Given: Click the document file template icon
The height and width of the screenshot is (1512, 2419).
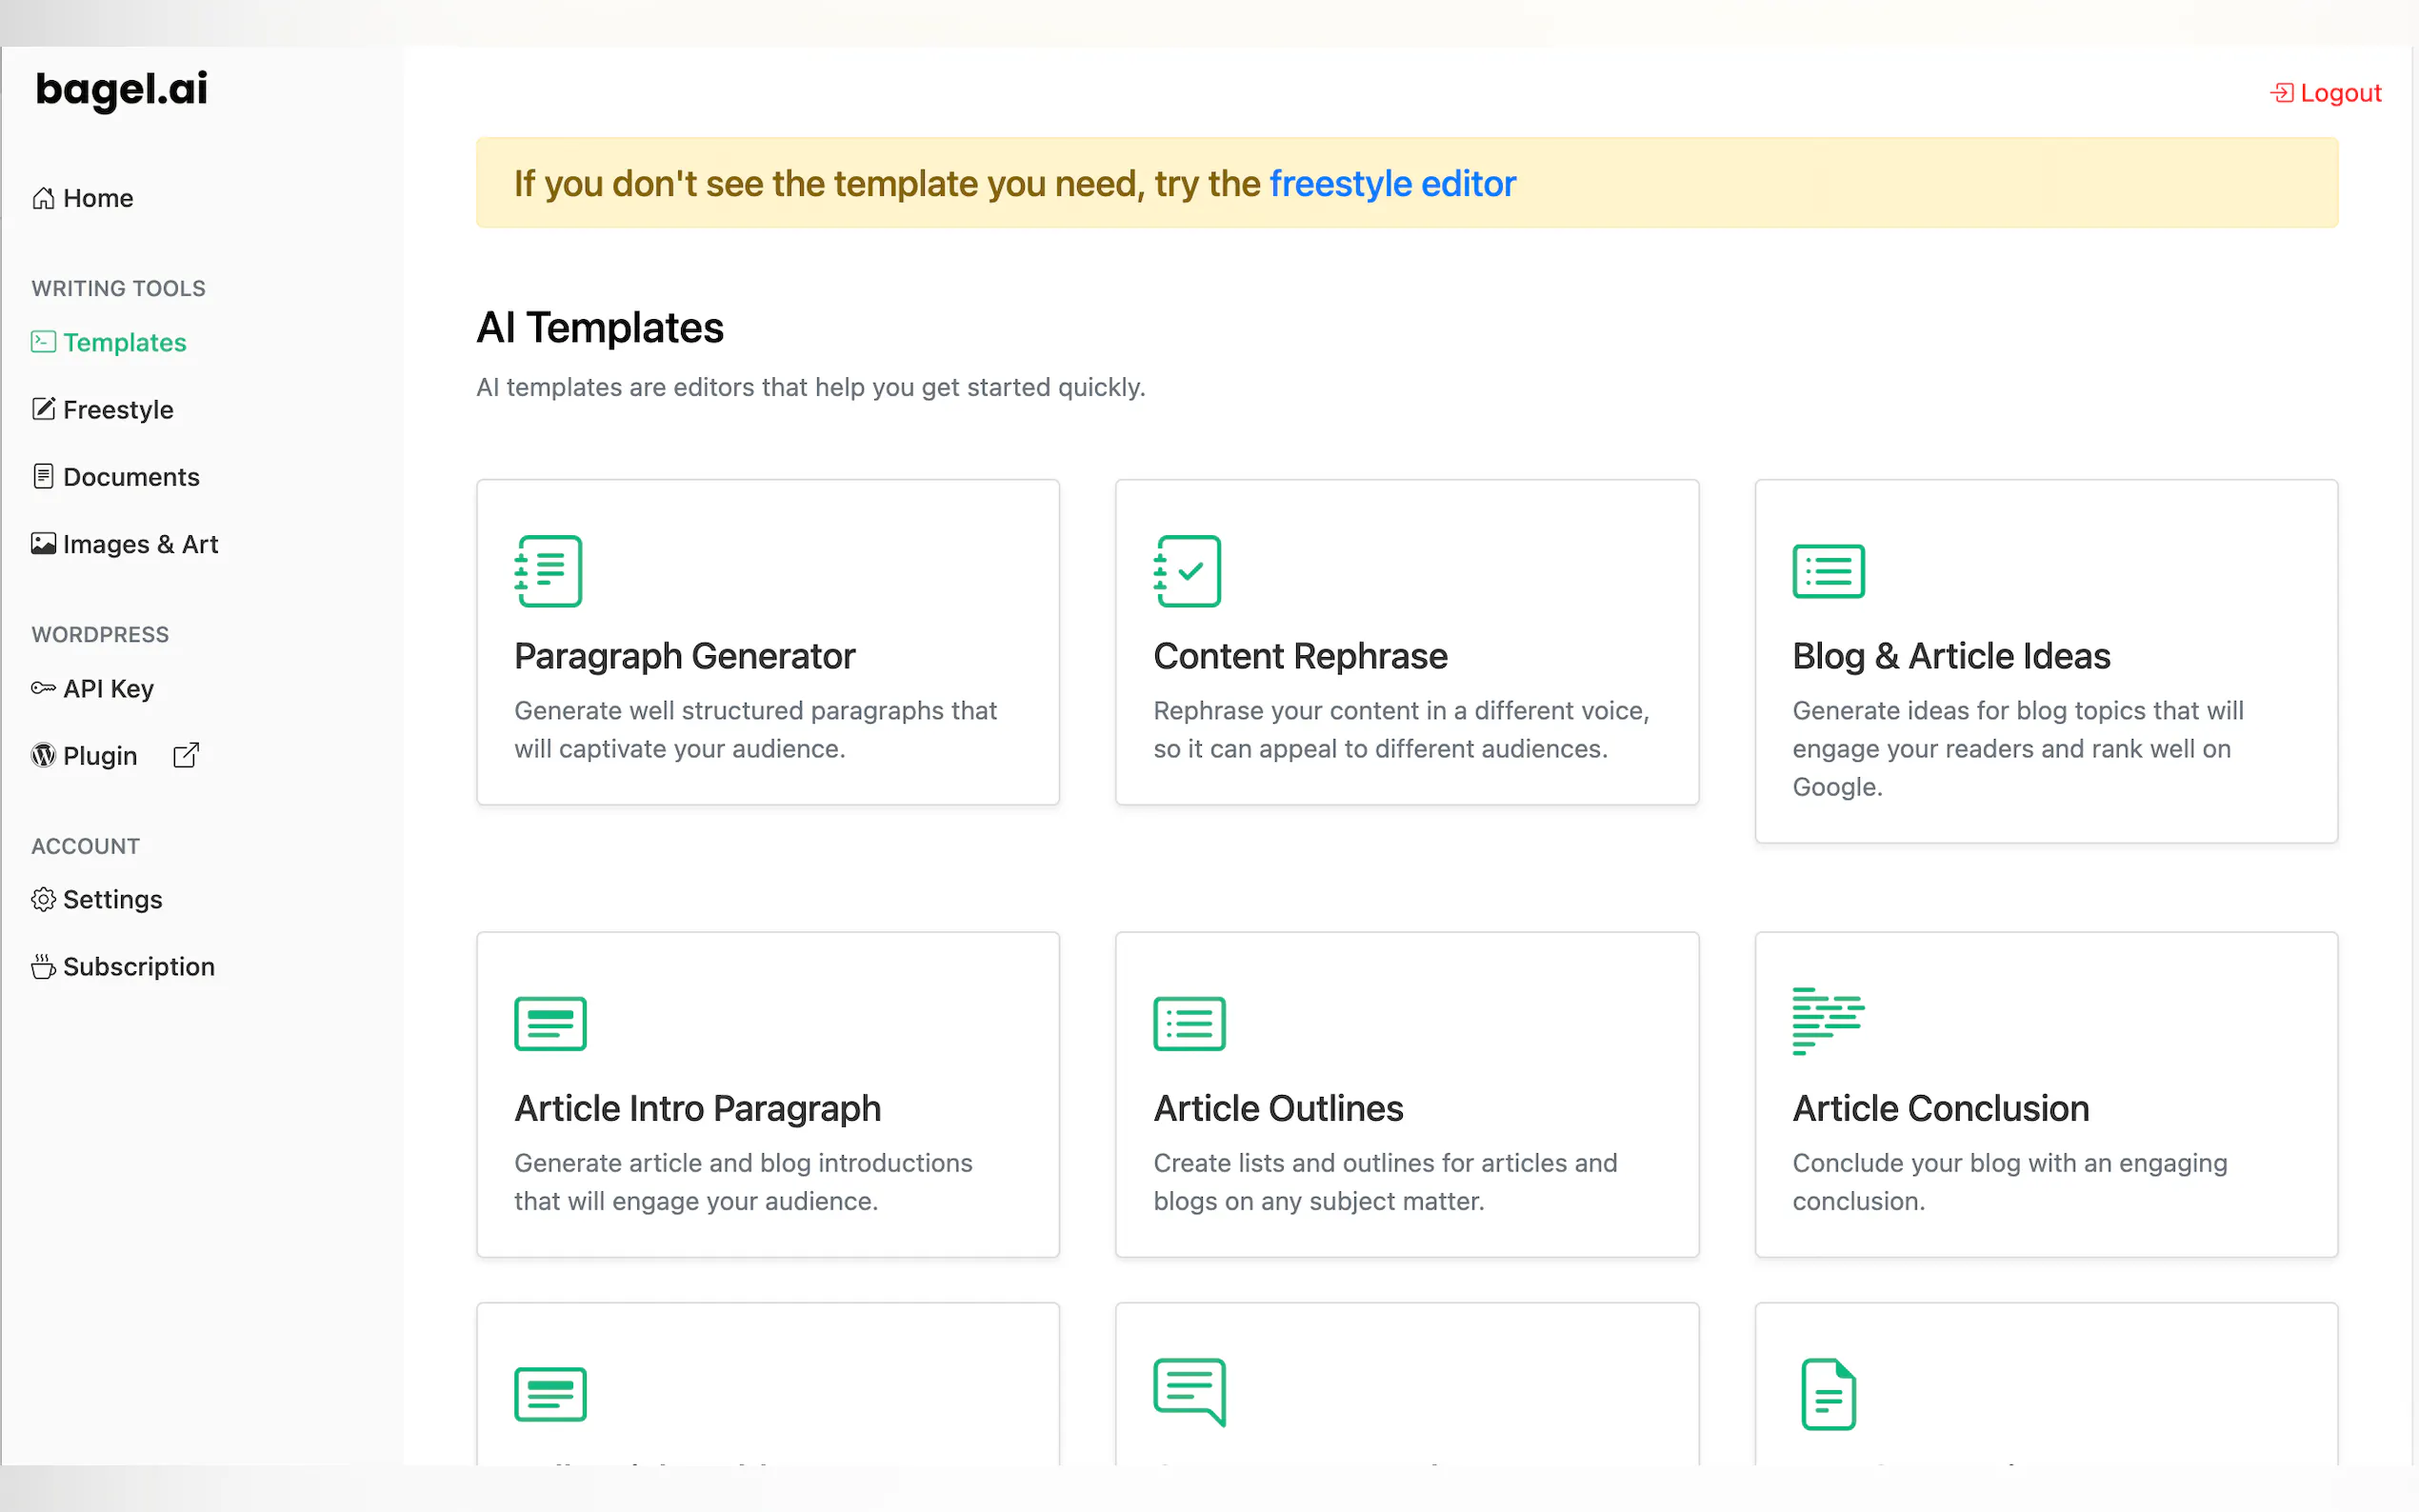Looking at the screenshot, I should [x=1827, y=1393].
